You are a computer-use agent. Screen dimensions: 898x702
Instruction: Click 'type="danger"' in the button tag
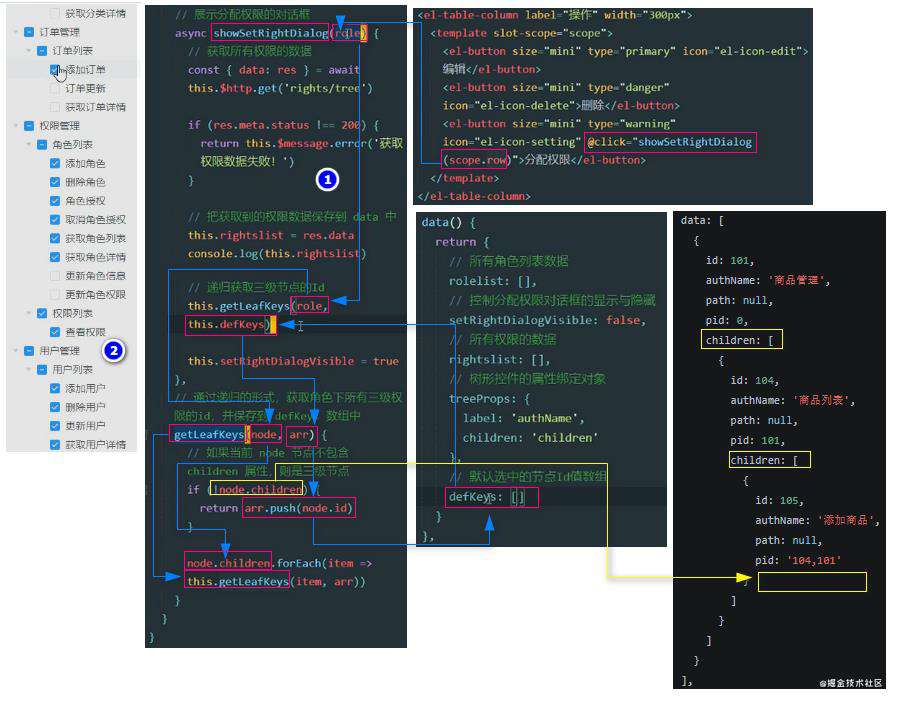[628, 88]
